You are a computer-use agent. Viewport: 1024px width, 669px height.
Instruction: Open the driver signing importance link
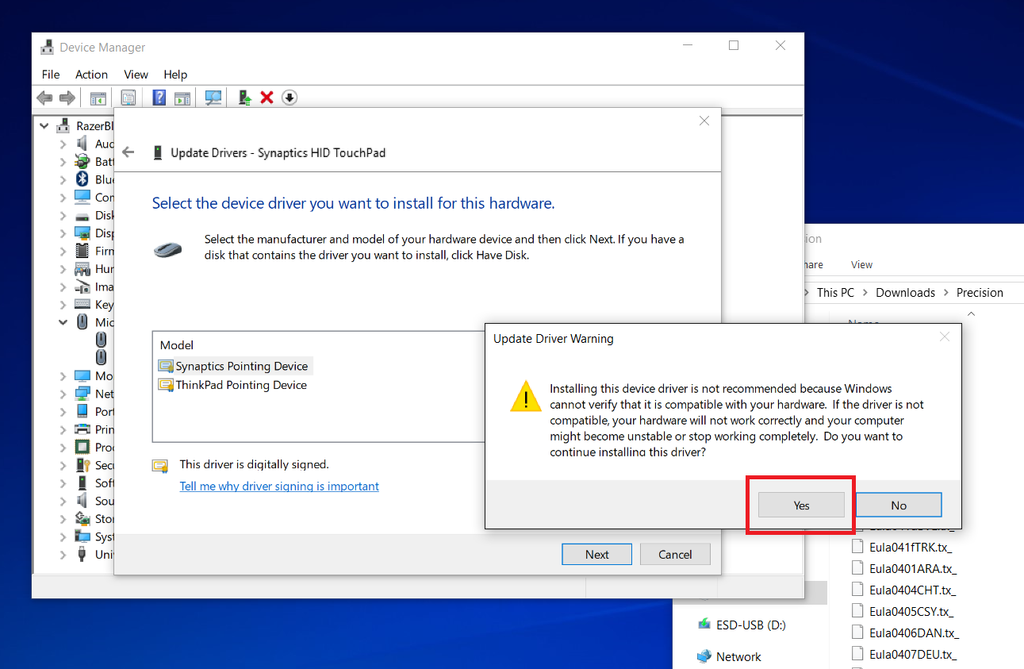279,486
